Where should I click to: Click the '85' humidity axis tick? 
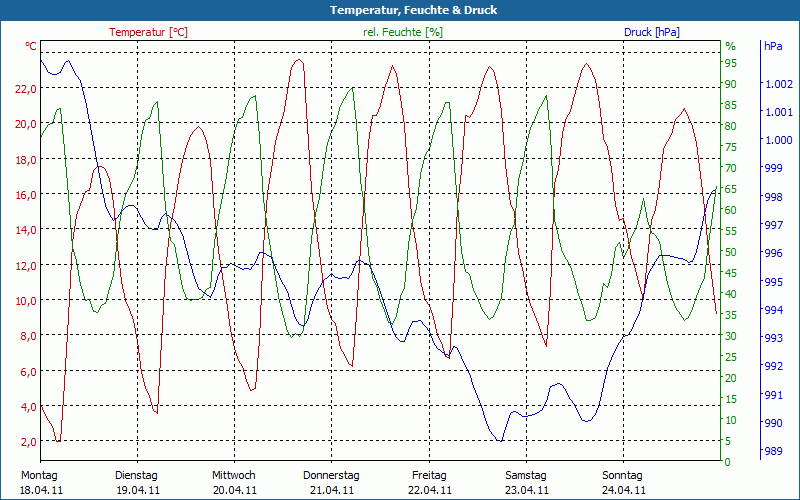(731, 105)
